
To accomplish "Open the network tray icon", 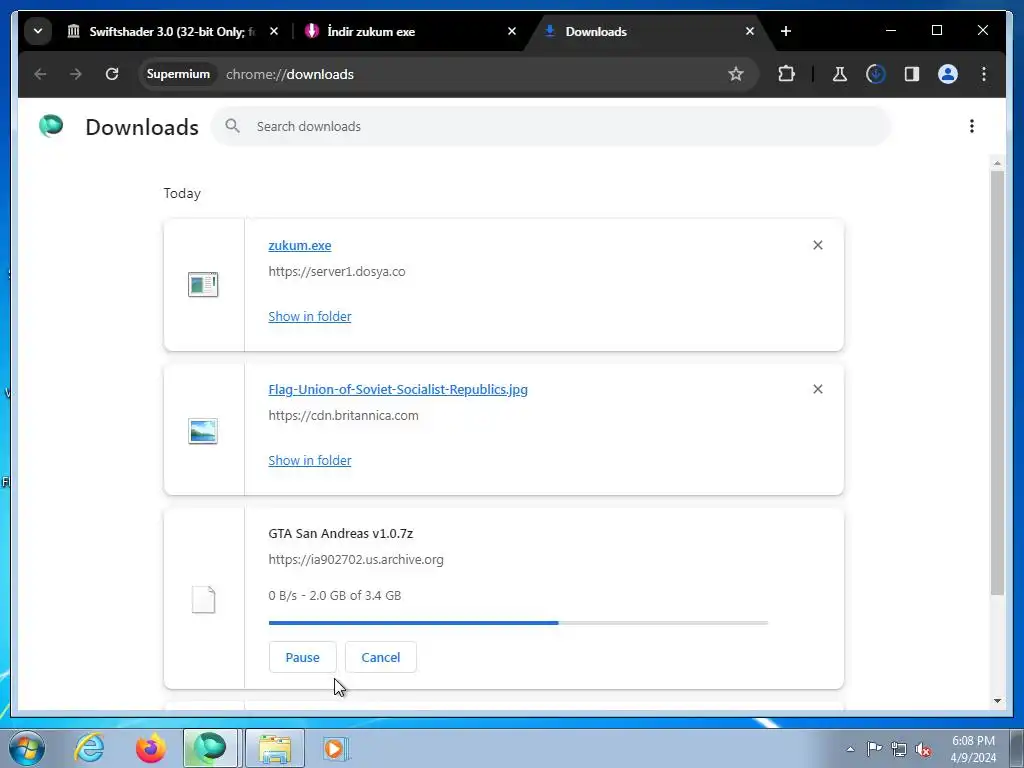I will point(899,749).
